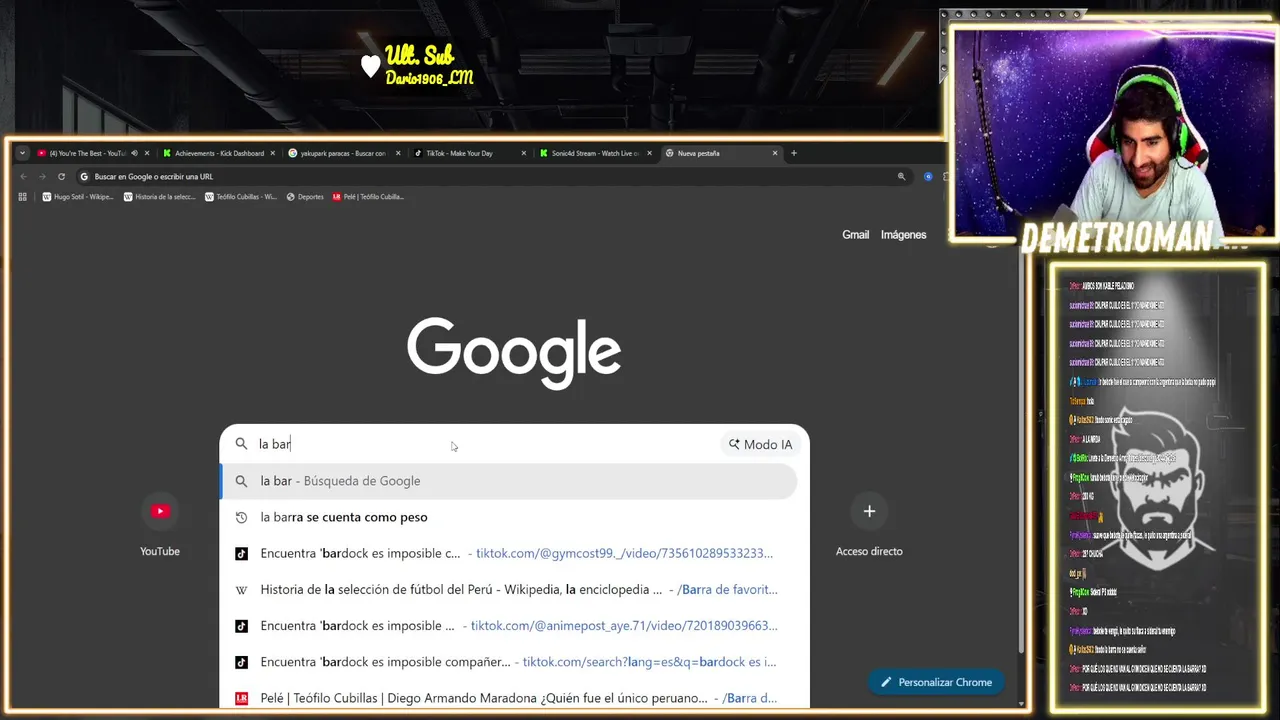Switch to Achievements - Kick Dashboard tab
Screen dimensions: 1280x720
219,153
